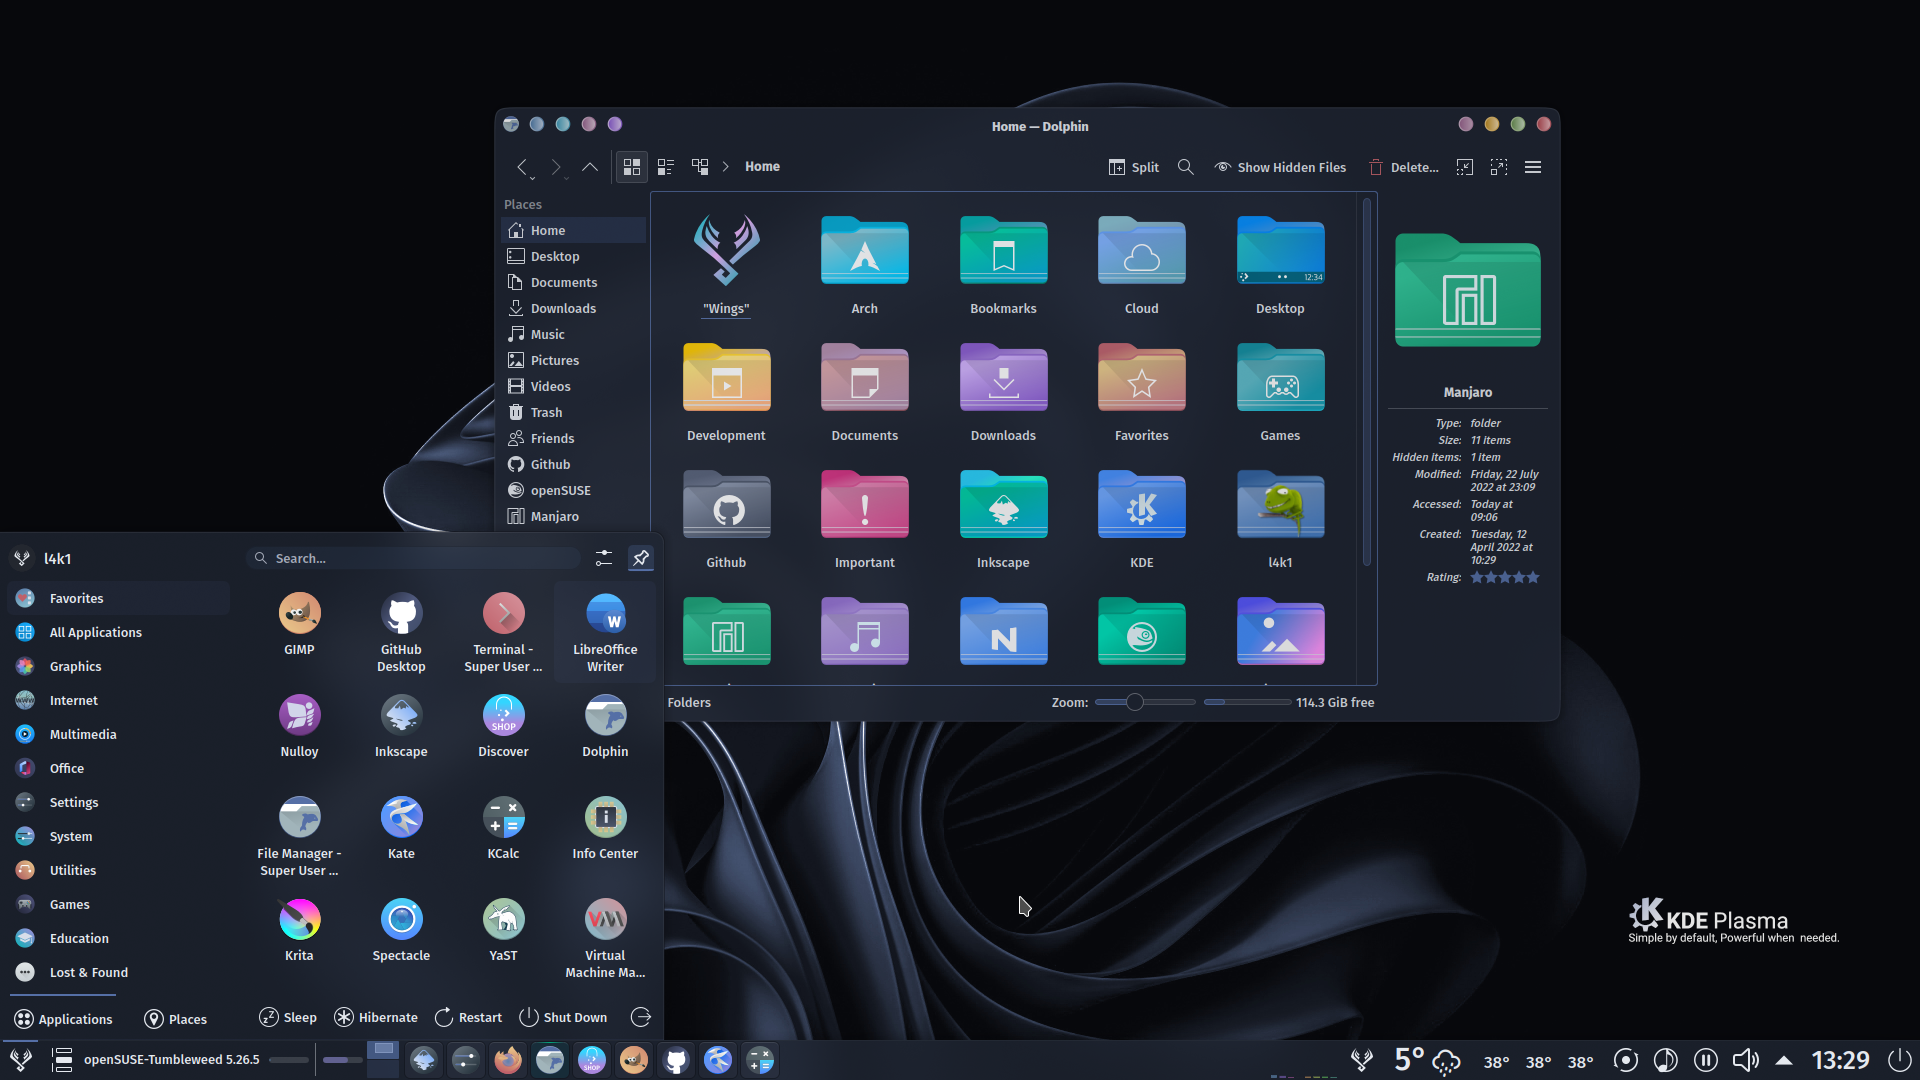The height and width of the screenshot is (1080, 1920).
Task: Expand system tray hidden icons arrow
Action: [1784, 1060]
